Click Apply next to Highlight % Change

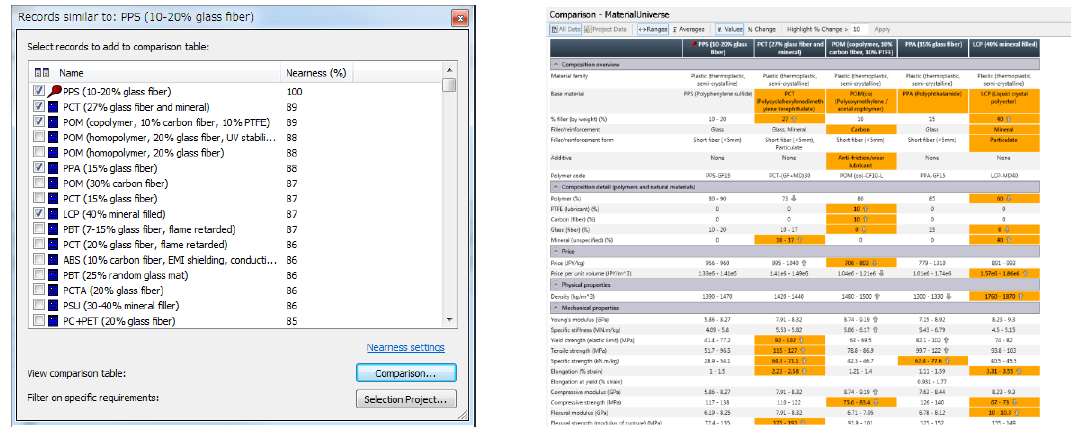click(x=882, y=30)
